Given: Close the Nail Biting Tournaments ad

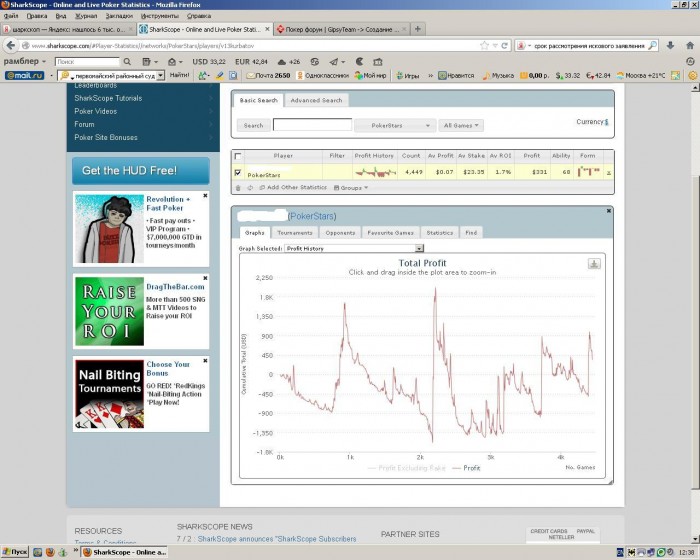Looking at the screenshot, I should pyautogui.click(x=205, y=360).
